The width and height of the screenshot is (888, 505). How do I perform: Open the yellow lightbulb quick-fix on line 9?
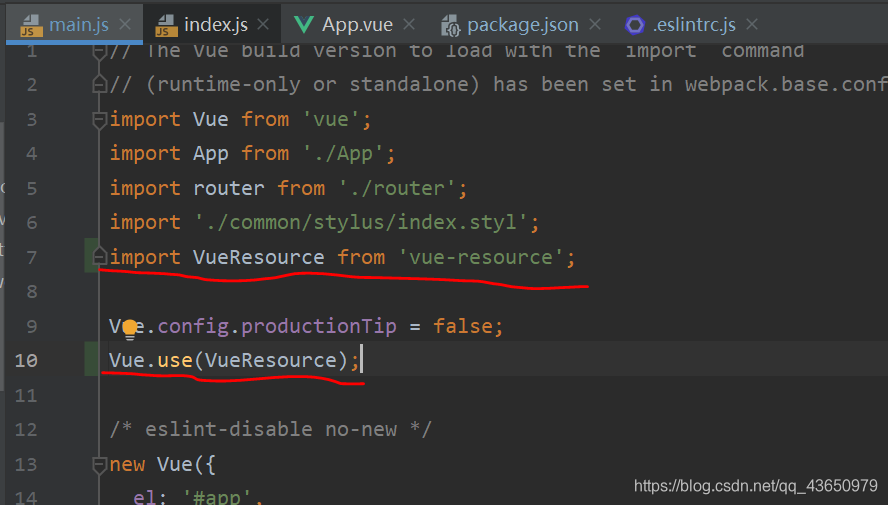pyautogui.click(x=130, y=329)
